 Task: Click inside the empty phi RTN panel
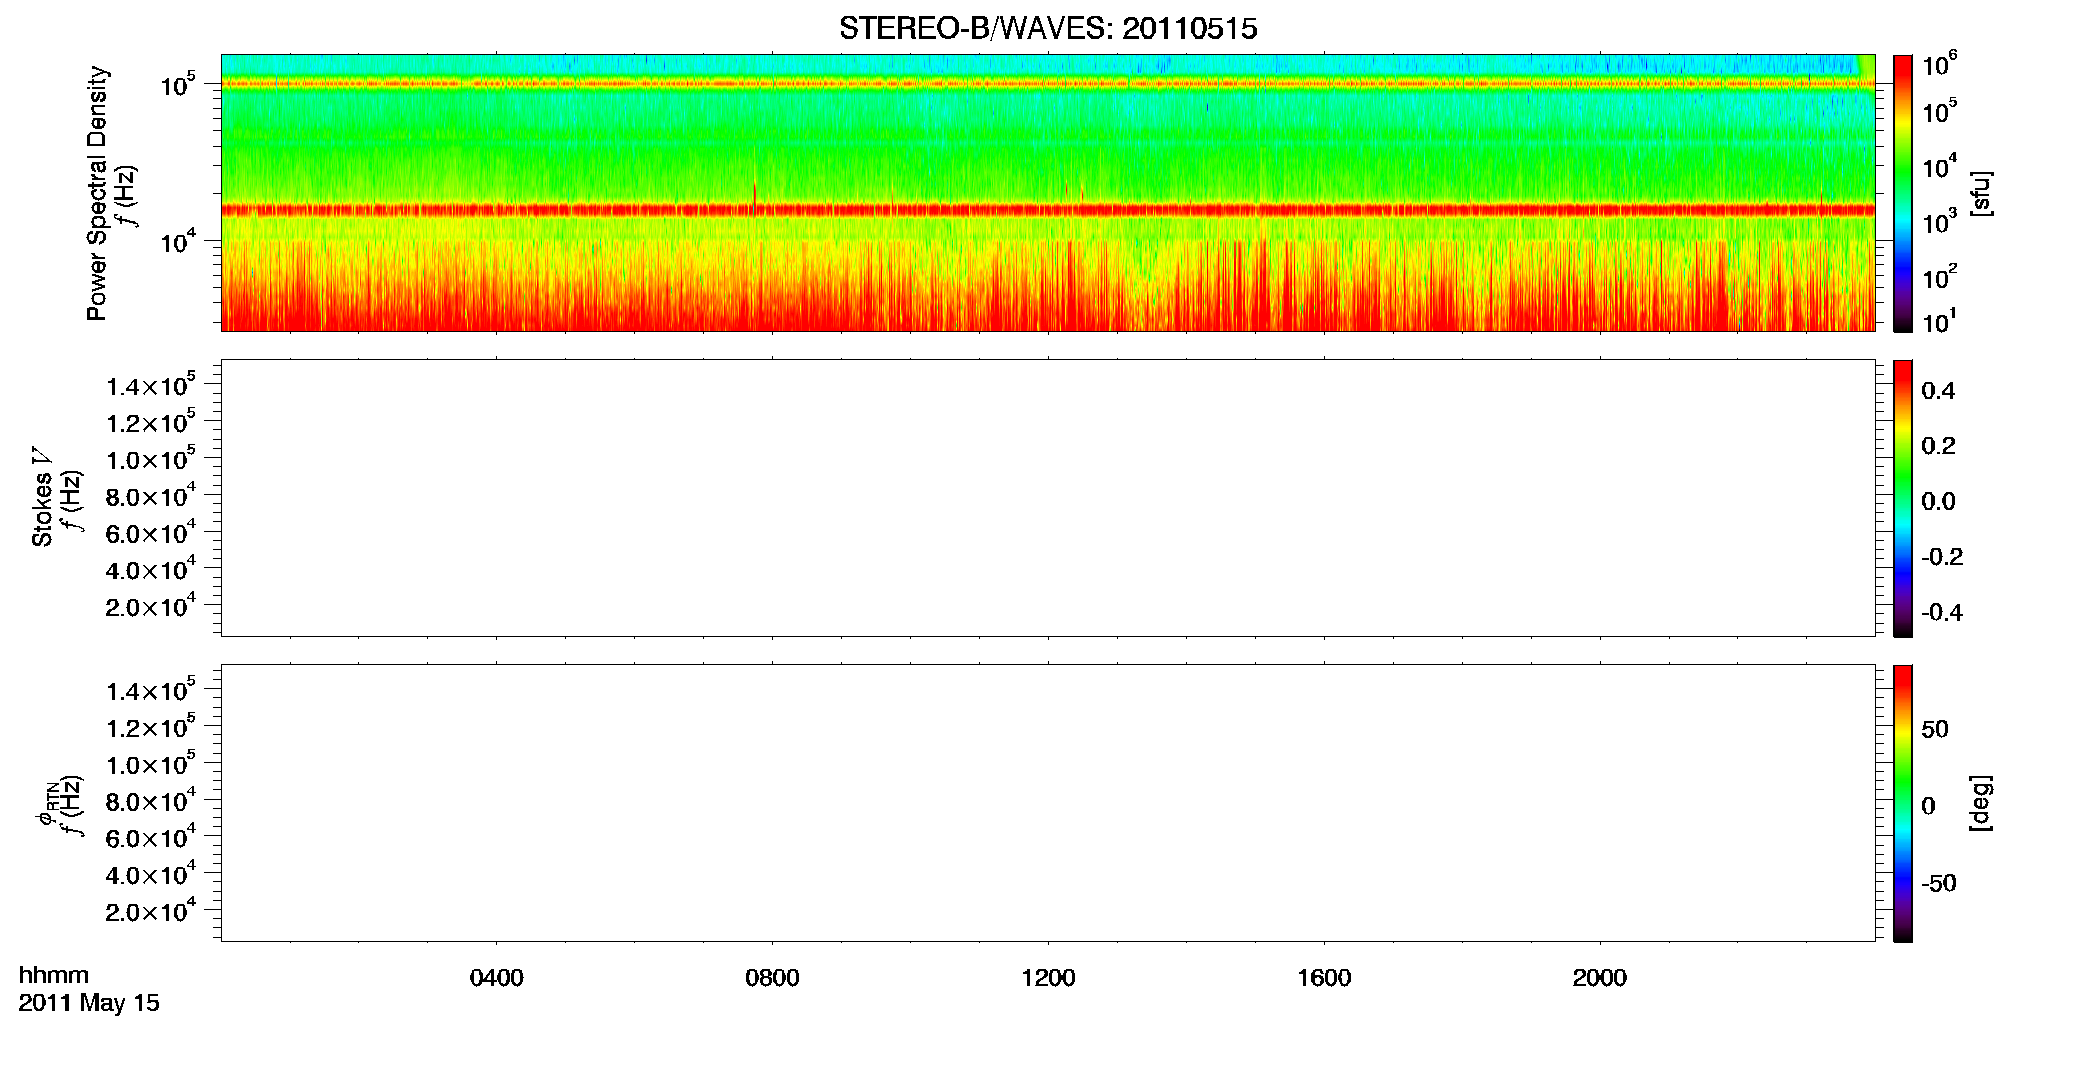click(x=1048, y=803)
